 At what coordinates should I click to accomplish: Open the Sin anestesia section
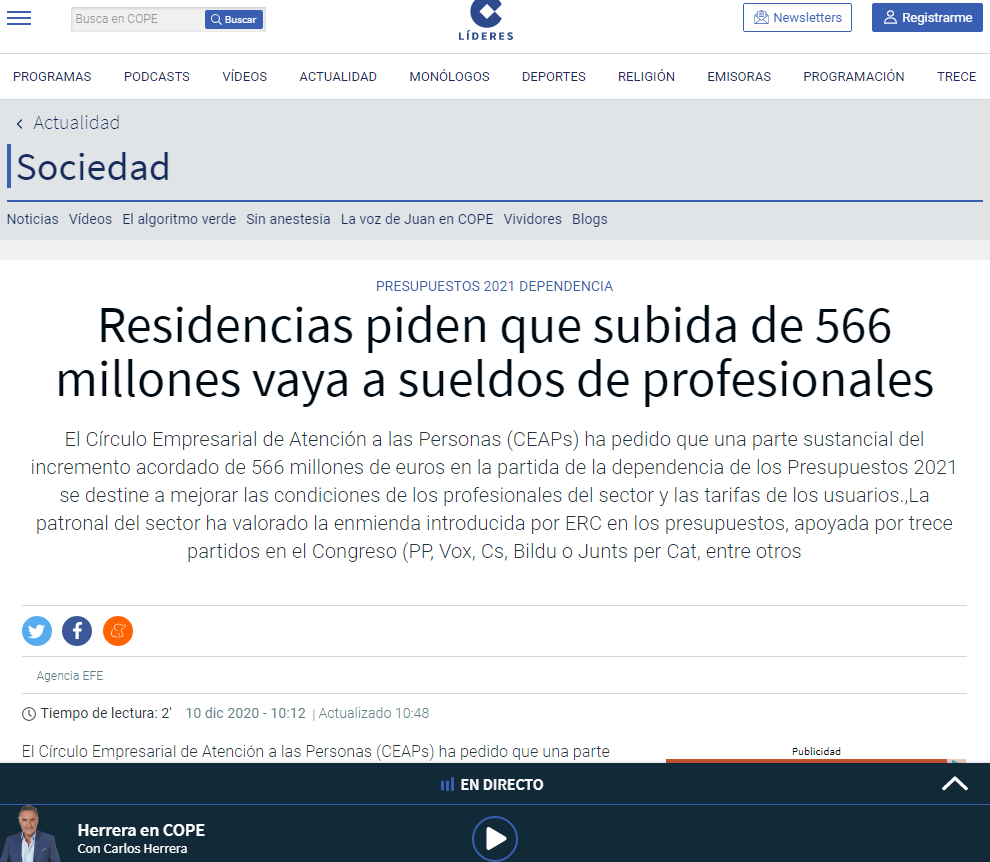coord(288,219)
